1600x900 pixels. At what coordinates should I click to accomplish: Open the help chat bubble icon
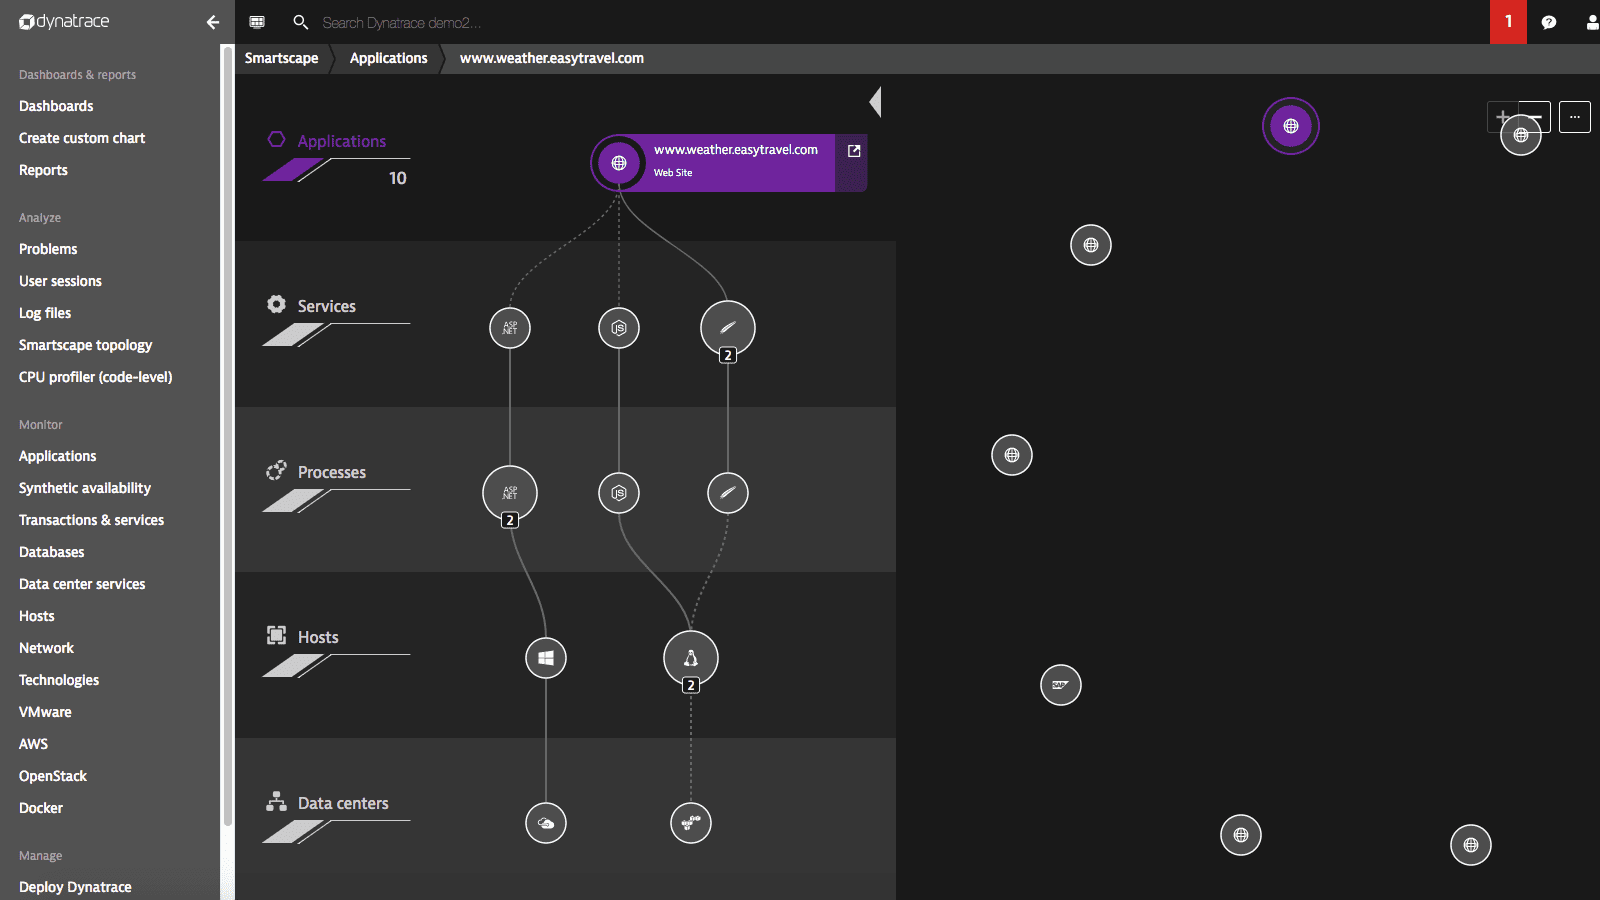1549,22
